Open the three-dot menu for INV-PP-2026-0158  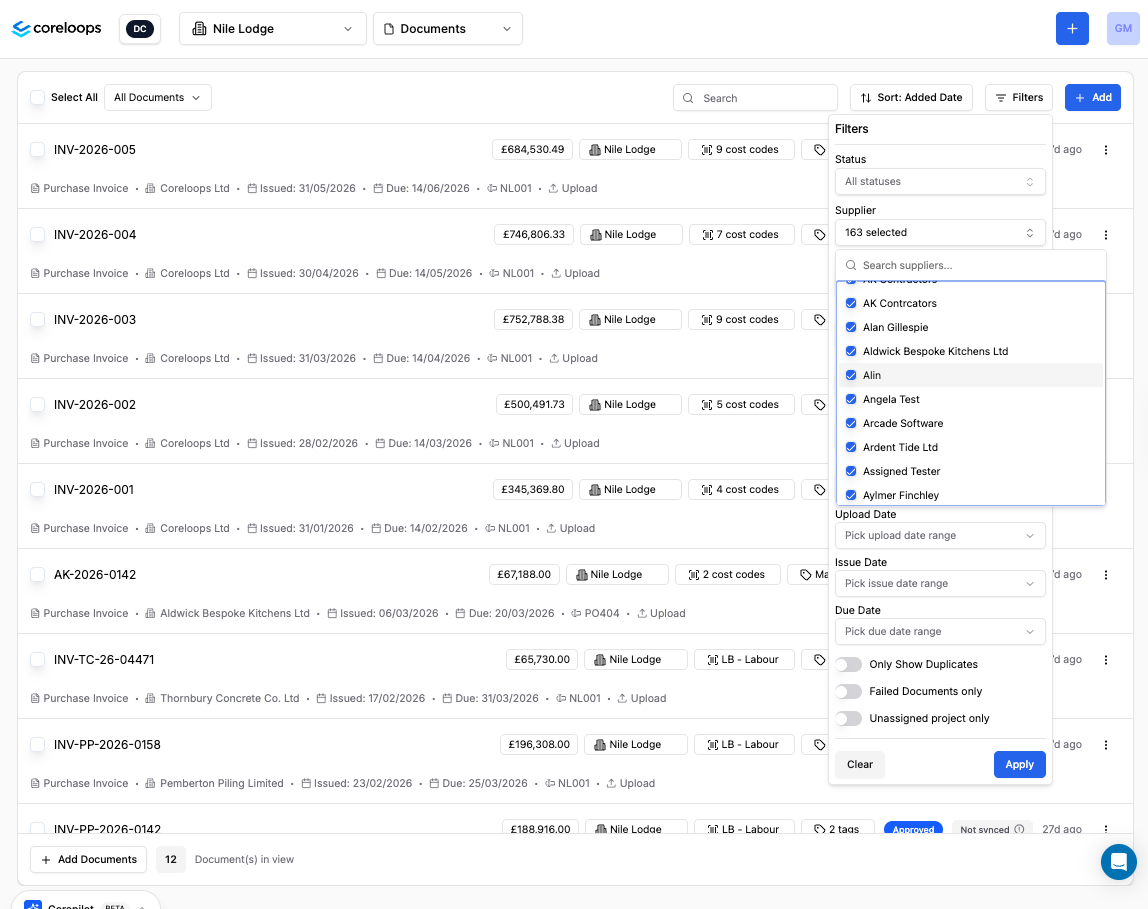click(x=1106, y=744)
